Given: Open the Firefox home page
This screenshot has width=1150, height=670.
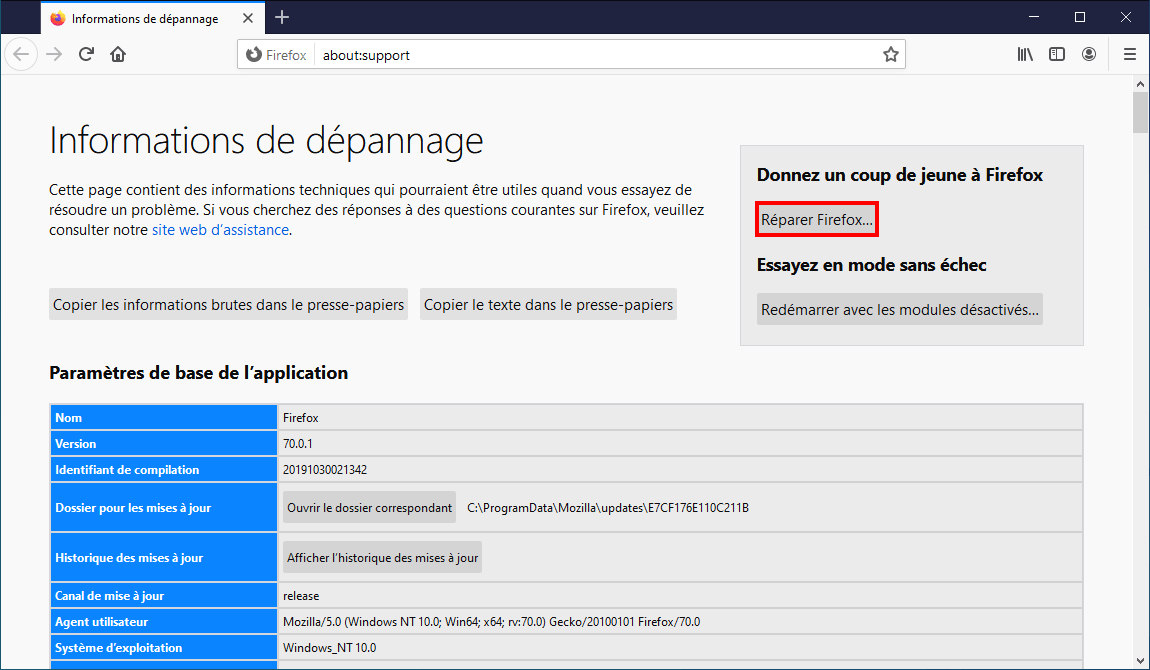Looking at the screenshot, I should 118,54.
